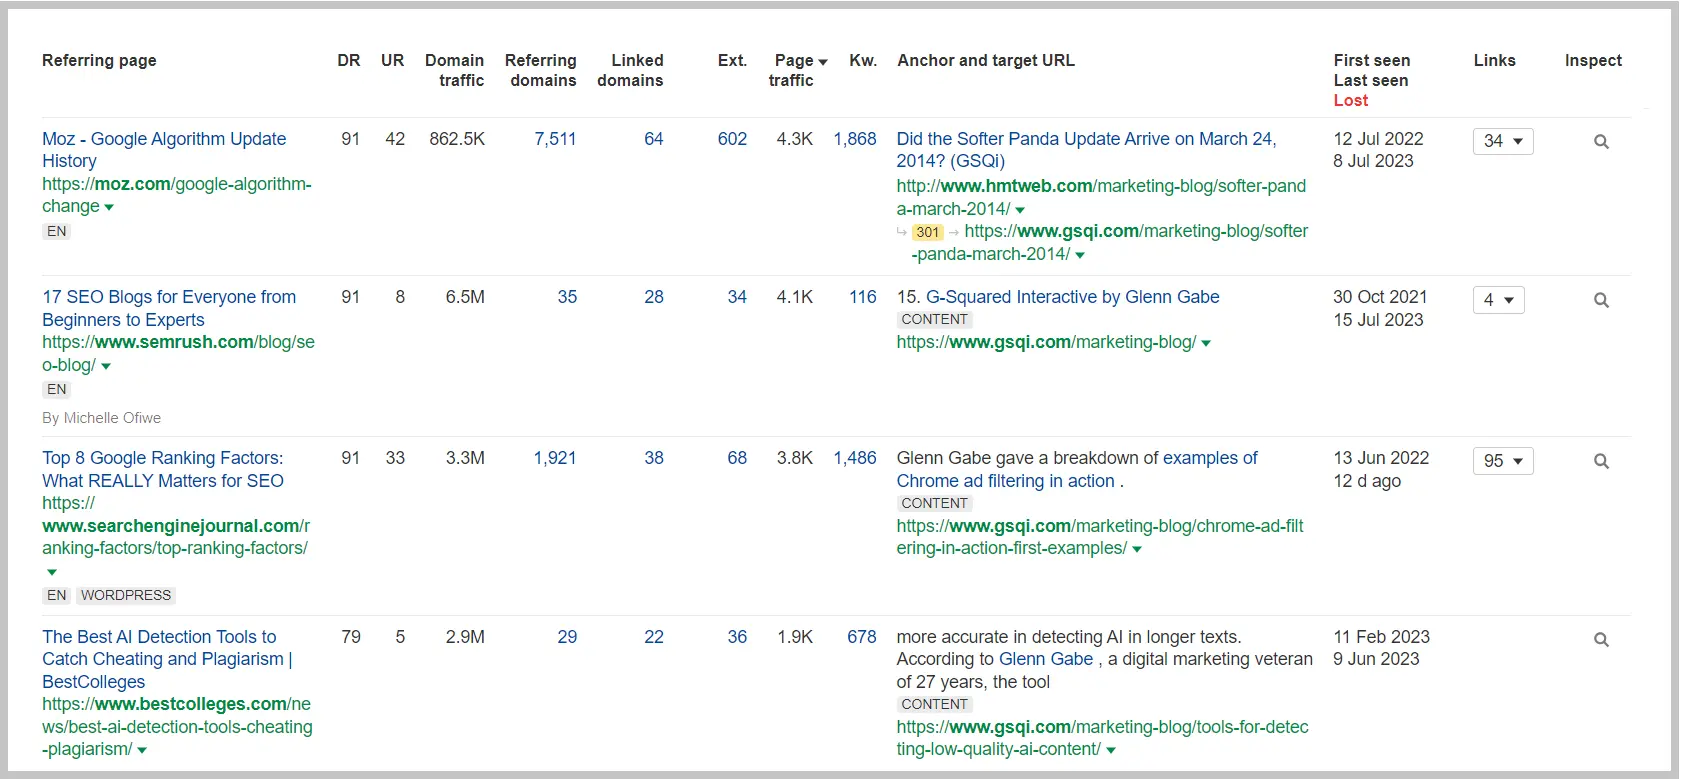Sort by DR column header
The width and height of the screenshot is (1681, 779).
click(349, 60)
